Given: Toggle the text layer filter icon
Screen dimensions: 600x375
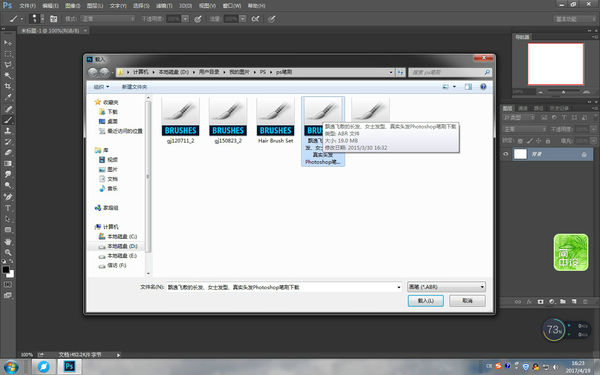Looking at the screenshot, I should 564,117.
